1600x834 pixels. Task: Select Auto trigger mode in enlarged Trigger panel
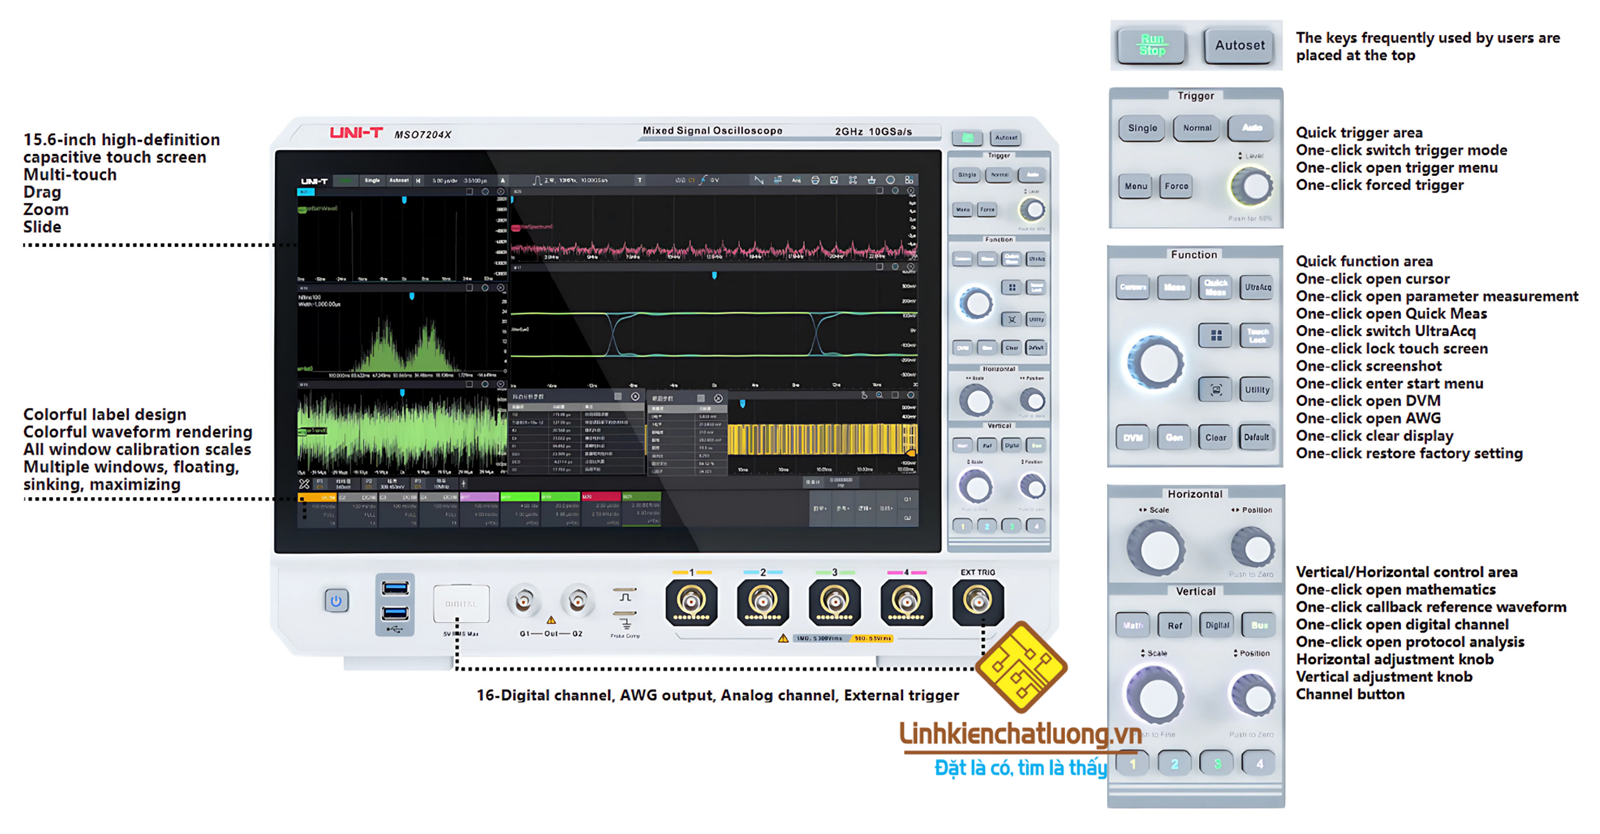coord(1252,129)
